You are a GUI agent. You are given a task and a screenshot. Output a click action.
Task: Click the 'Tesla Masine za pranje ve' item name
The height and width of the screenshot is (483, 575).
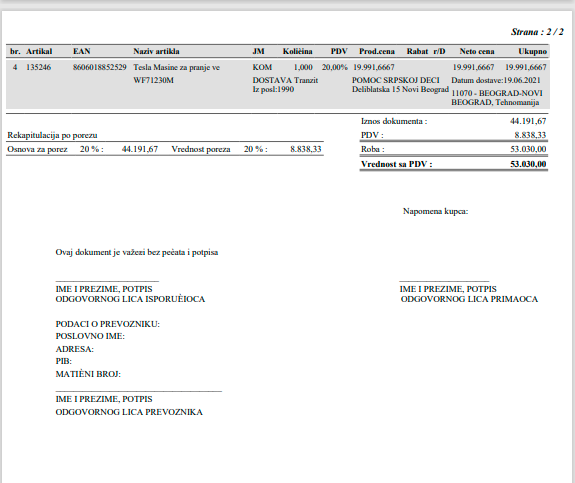[x=176, y=67]
